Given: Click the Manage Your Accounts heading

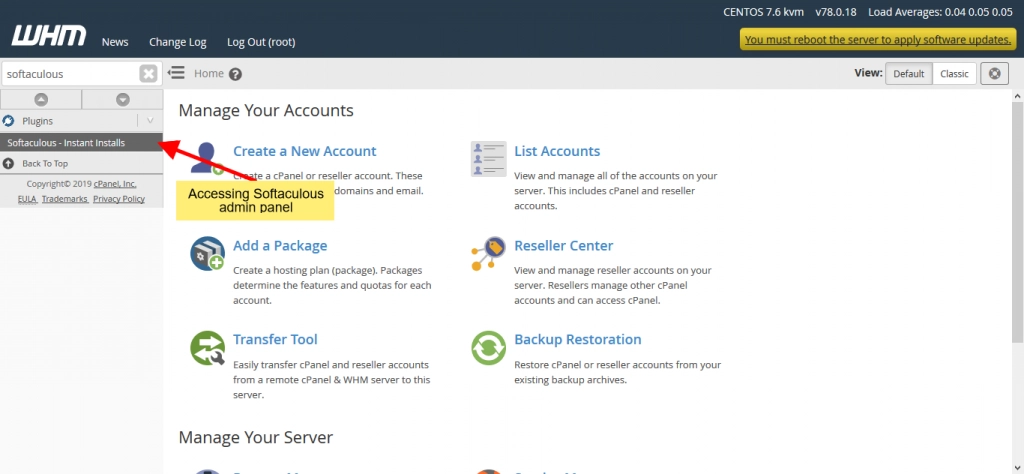Looking at the screenshot, I should point(266,110).
